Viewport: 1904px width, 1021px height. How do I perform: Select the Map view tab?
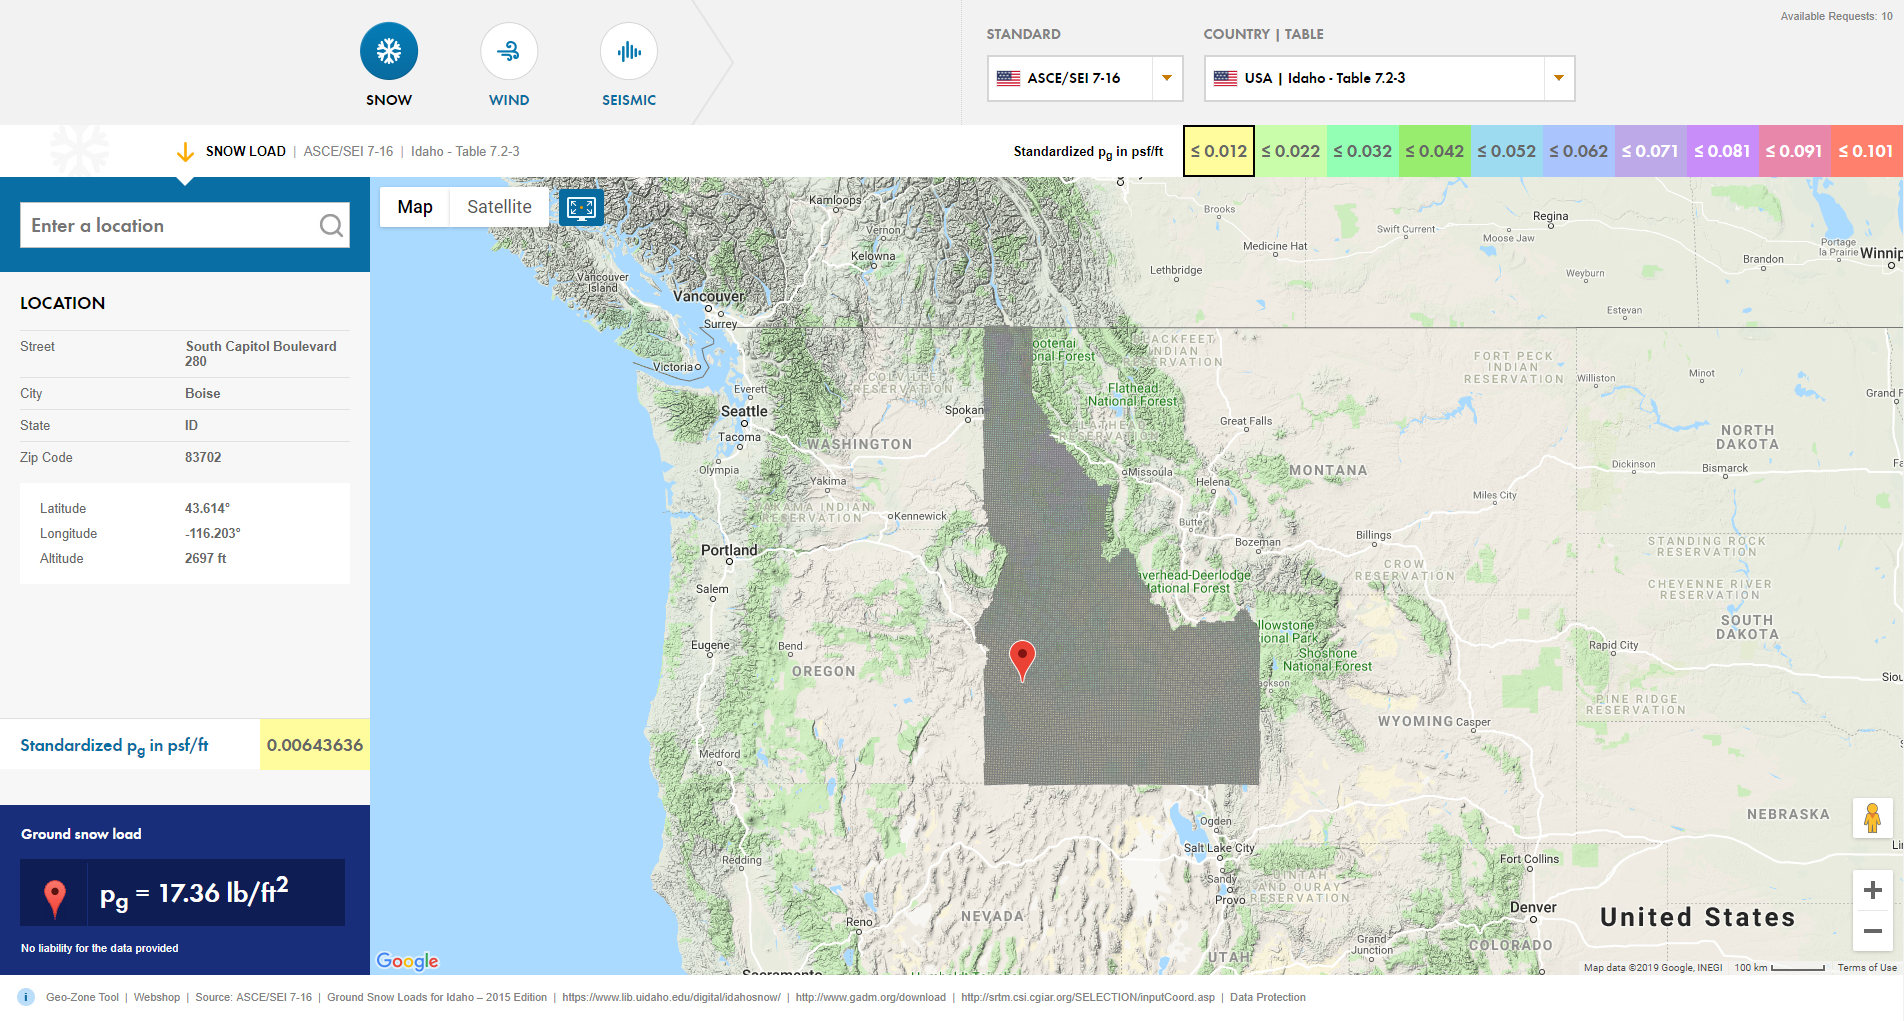[415, 207]
